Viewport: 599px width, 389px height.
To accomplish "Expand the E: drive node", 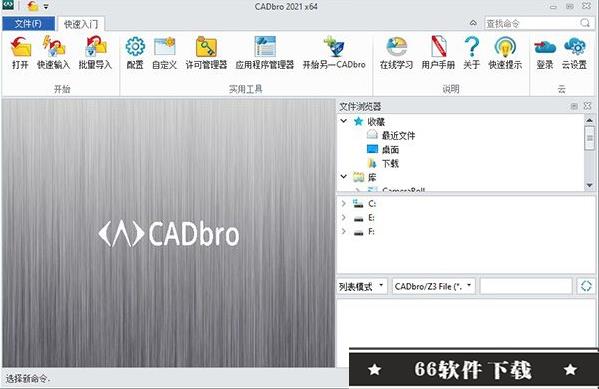I will pos(343,217).
